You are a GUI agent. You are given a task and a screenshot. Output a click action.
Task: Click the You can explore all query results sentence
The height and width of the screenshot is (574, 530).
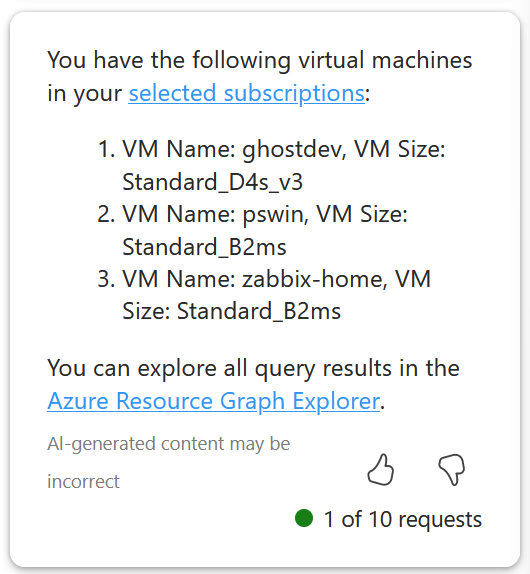[x=253, y=368]
